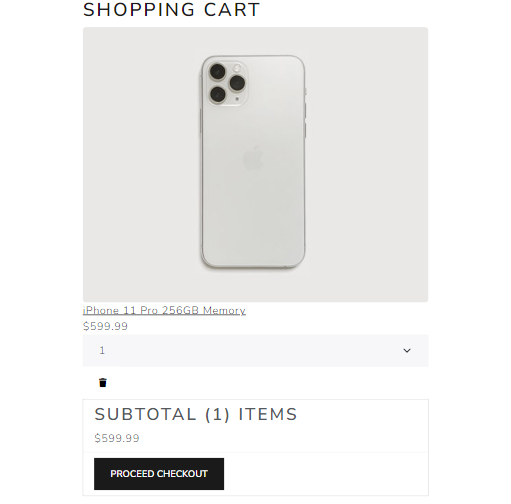Click the side volume buttons on the iPhone image
The image size is (511, 504).
[305, 120]
